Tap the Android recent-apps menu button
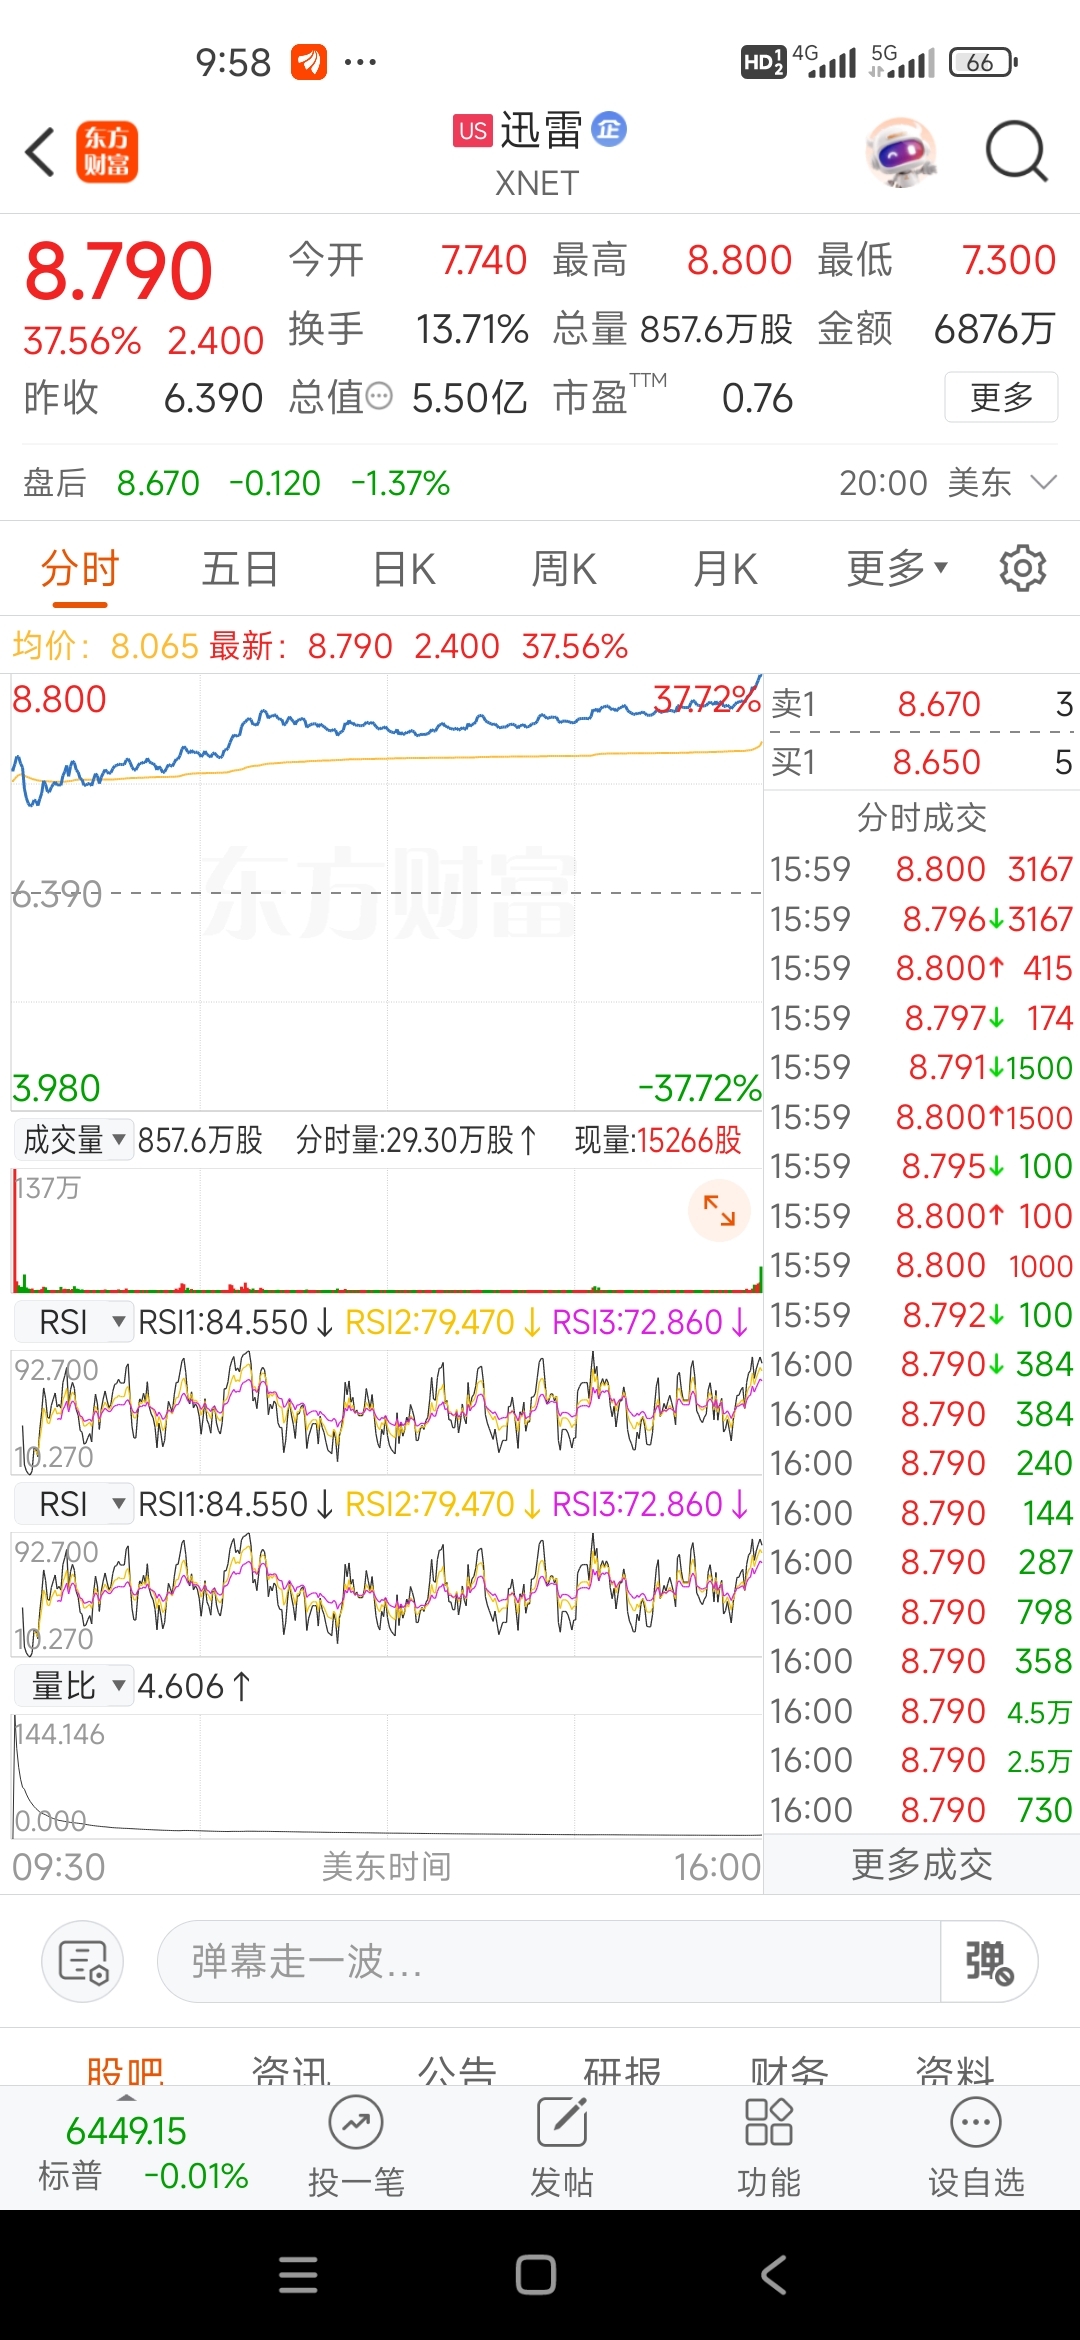The image size is (1080, 2340). click(x=298, y=2275)
